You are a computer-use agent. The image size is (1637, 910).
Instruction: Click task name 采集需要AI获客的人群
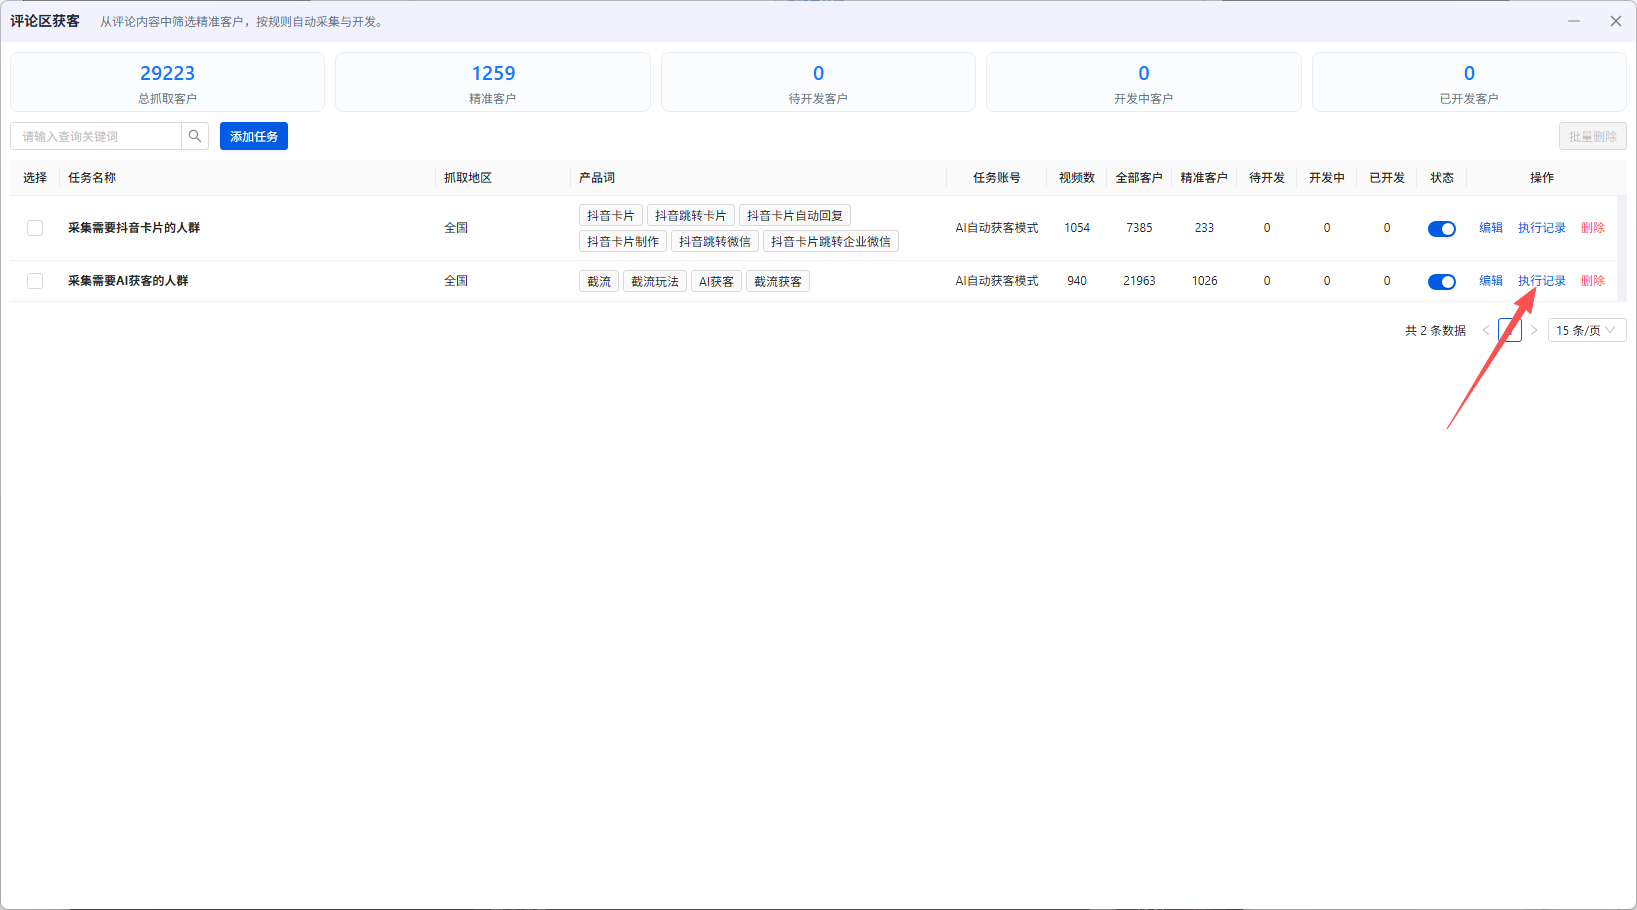click(128, 281)
